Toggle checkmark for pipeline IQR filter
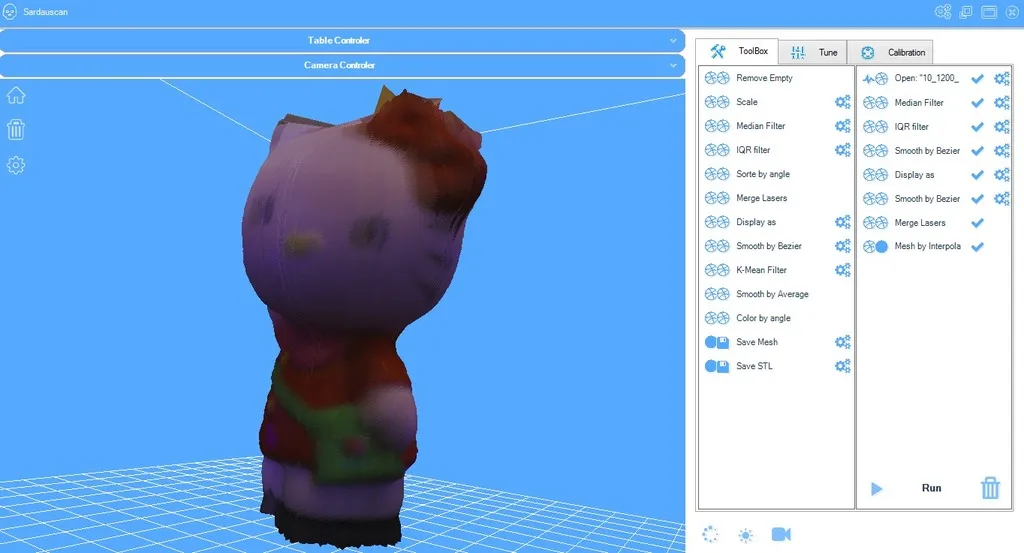 977,127
